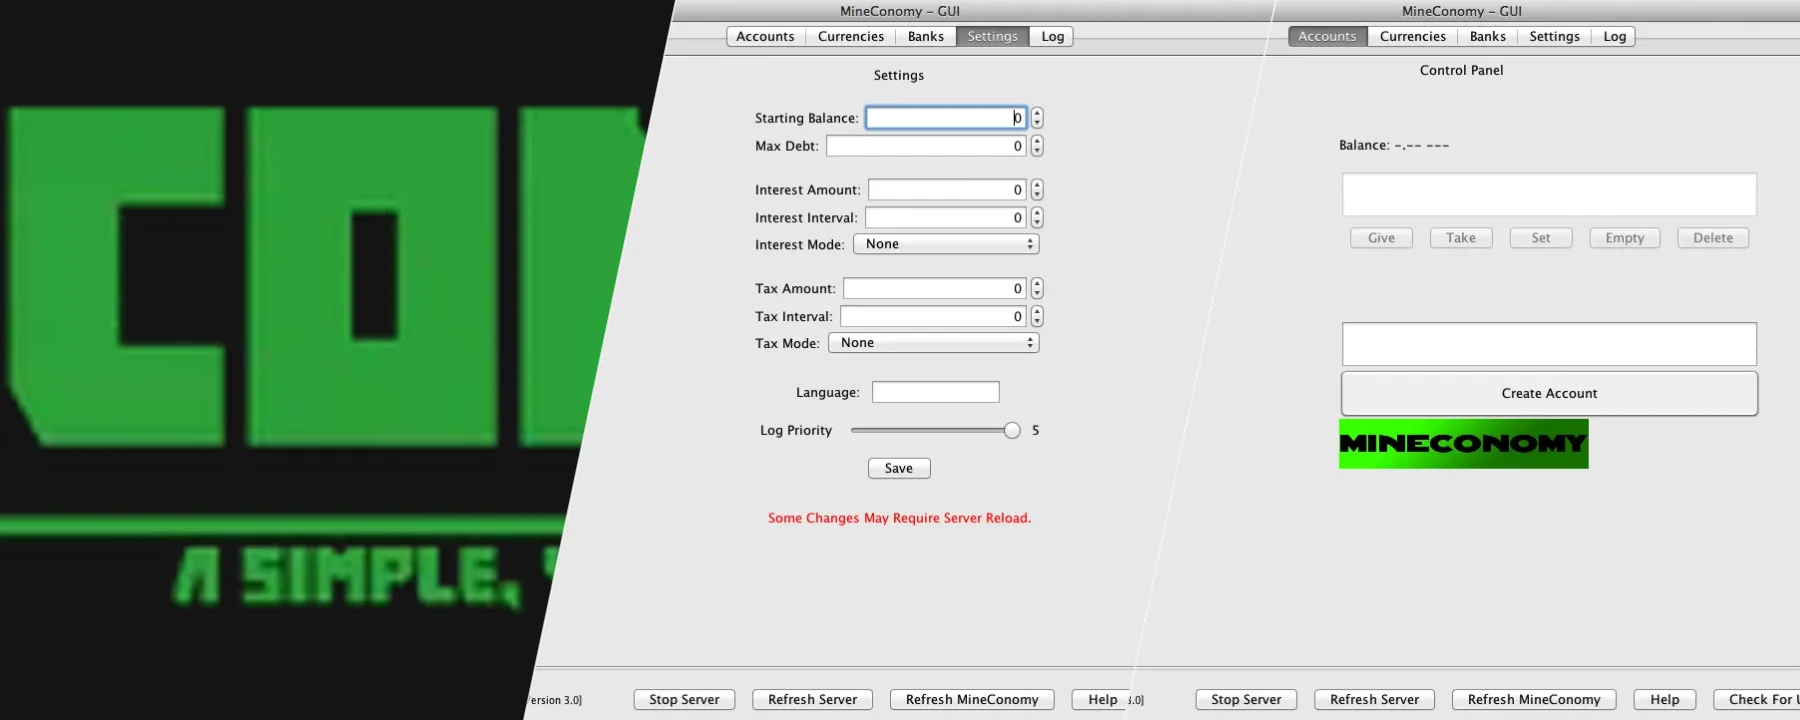Click the Empty account button
The height and width of the screenshot is (720, 1800).
pos(1625,238)
